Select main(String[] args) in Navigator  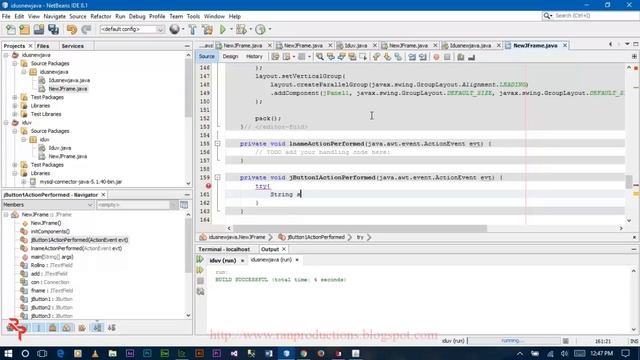(52, 257)
